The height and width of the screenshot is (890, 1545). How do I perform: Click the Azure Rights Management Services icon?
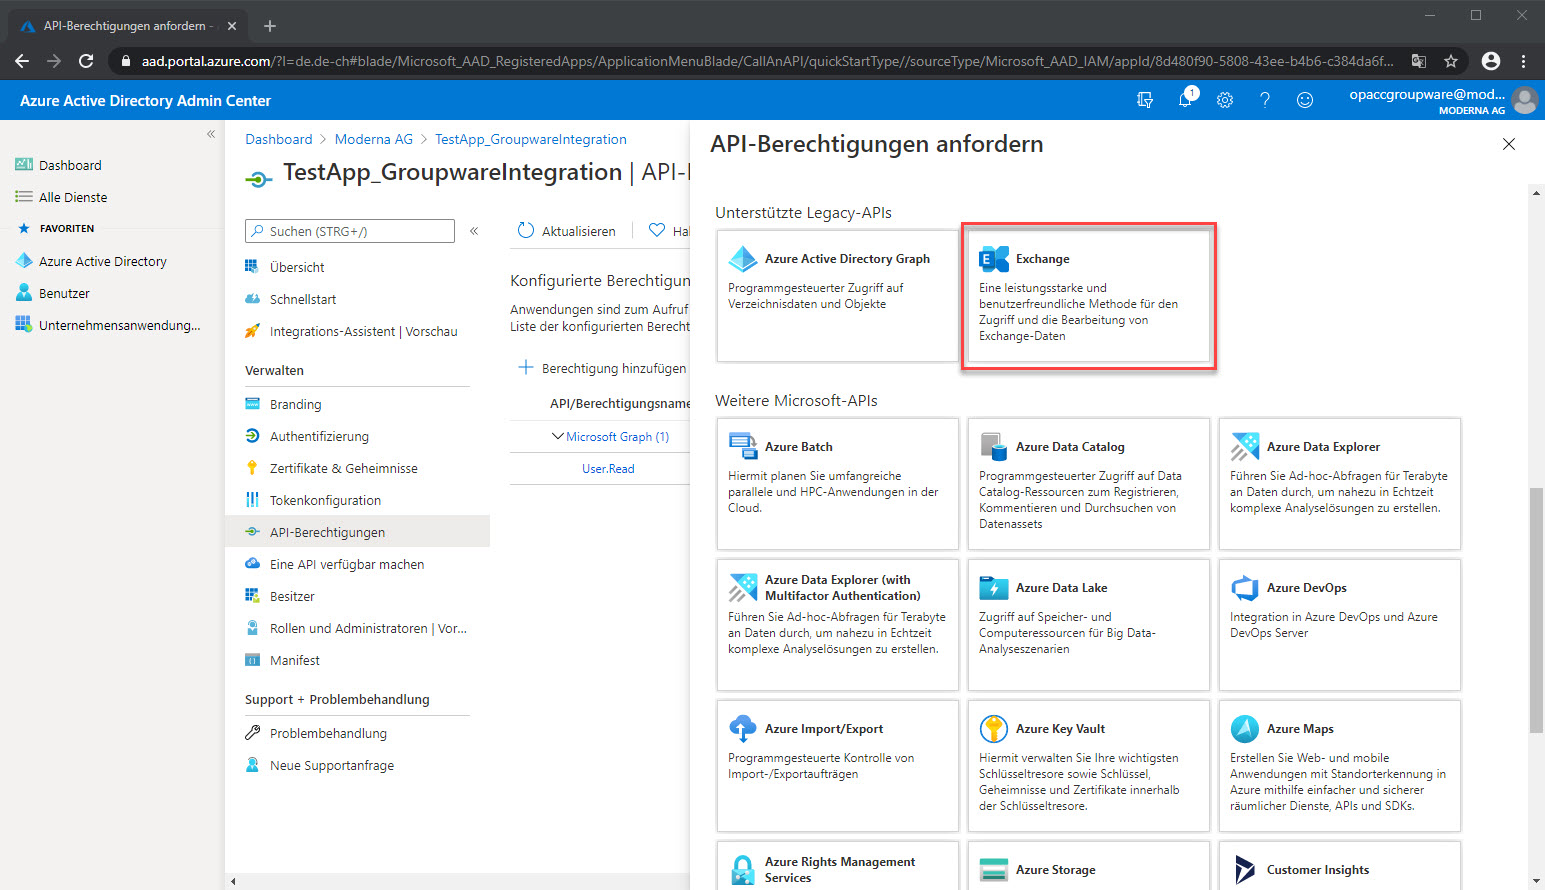[x=743, y=870]
